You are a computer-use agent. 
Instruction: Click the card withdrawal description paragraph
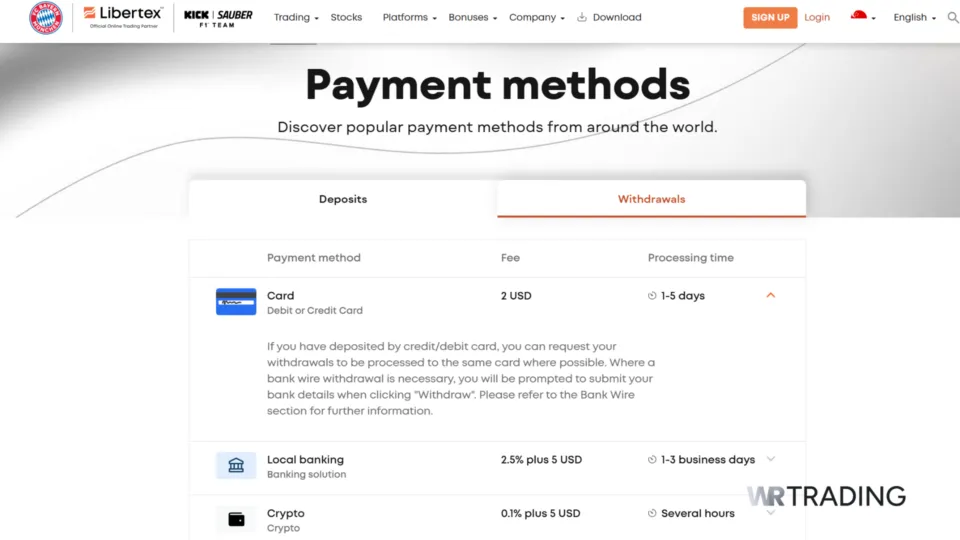[461, 378]
